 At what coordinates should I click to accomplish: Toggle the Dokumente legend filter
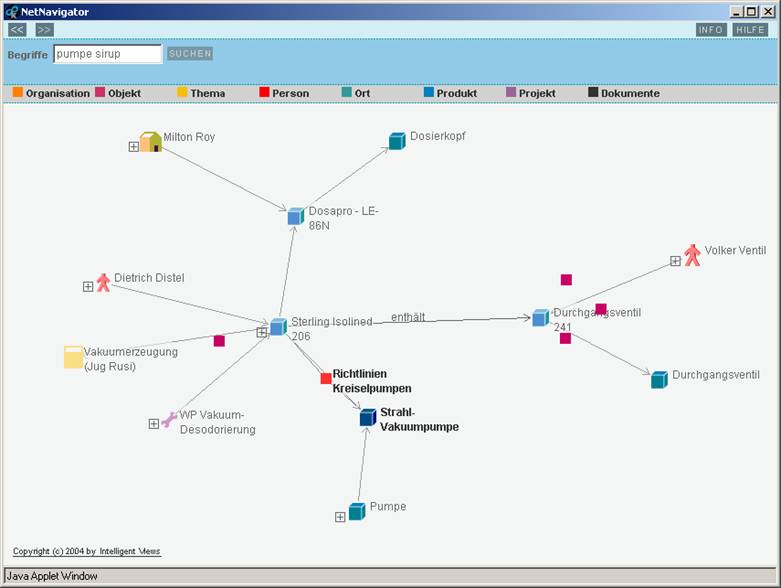click(624, 93)
